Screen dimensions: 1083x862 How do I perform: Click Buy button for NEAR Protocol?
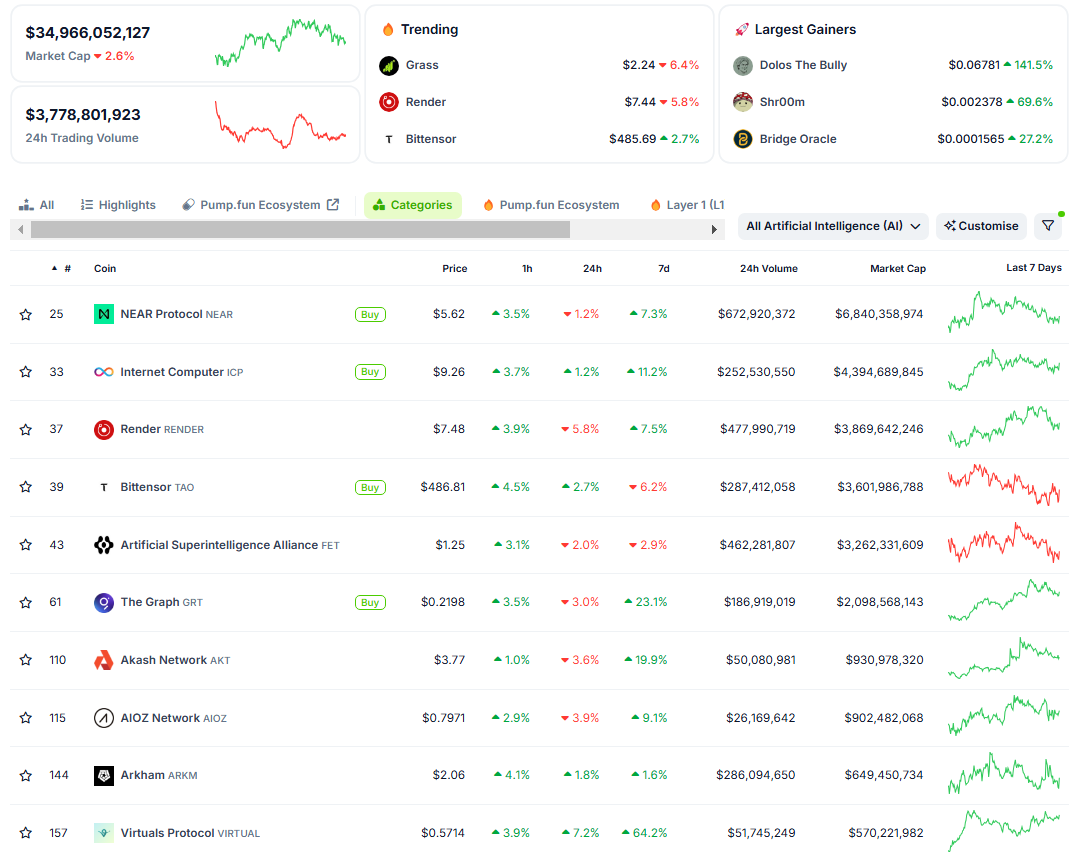click(370, 315)
